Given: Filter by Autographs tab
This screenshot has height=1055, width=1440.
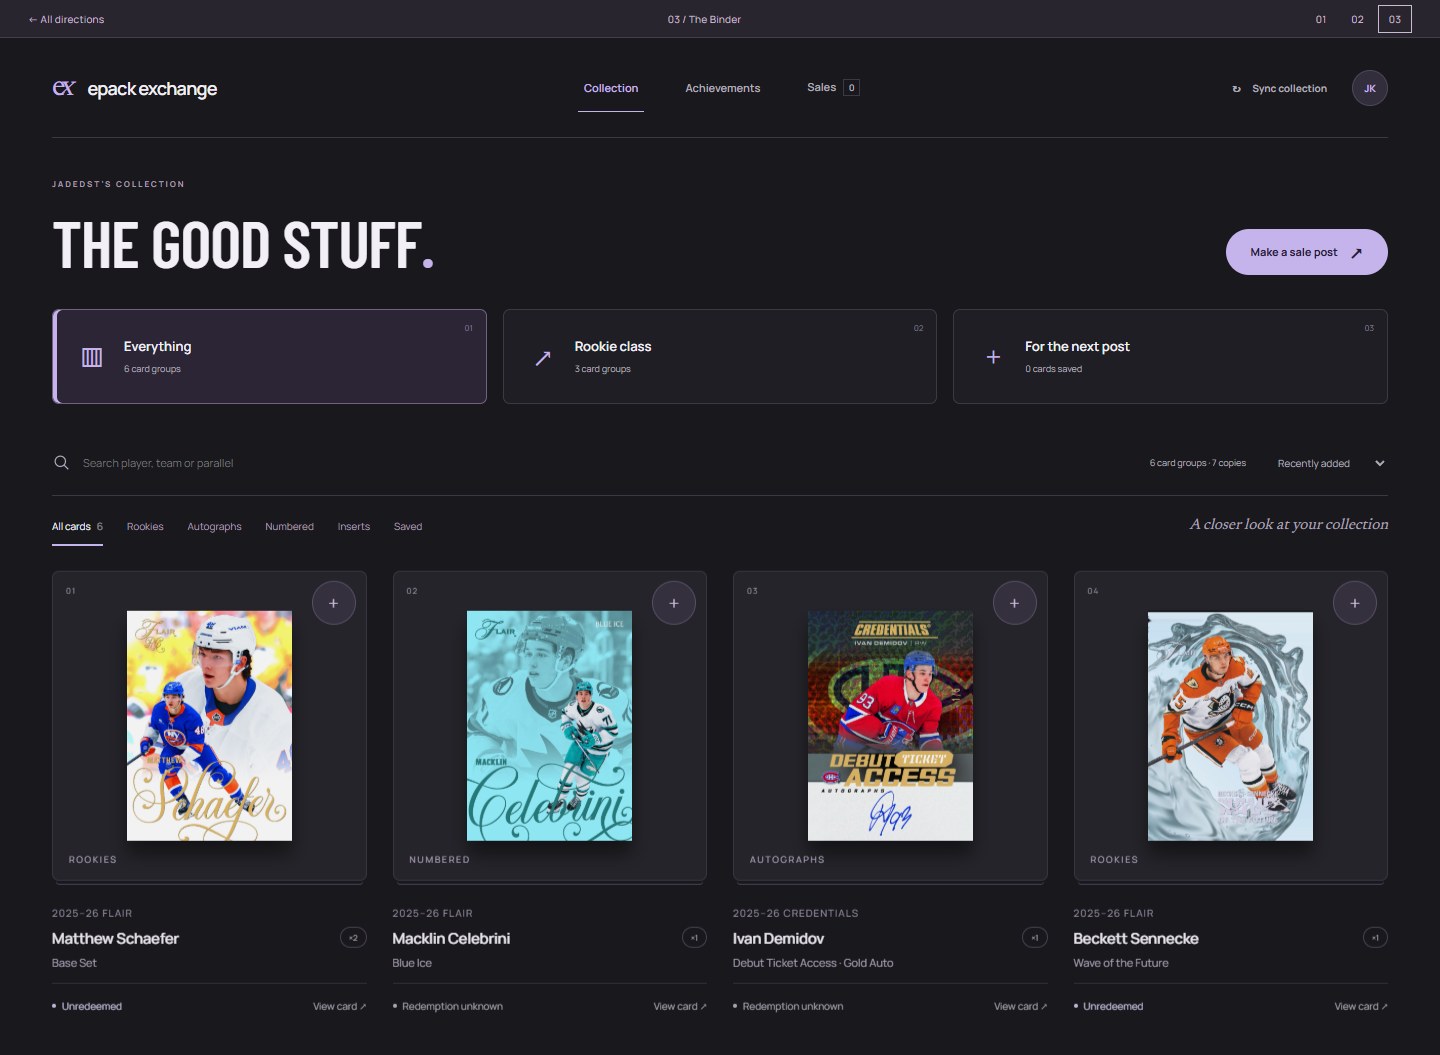Looking at the screenshot, I should 214,527.
